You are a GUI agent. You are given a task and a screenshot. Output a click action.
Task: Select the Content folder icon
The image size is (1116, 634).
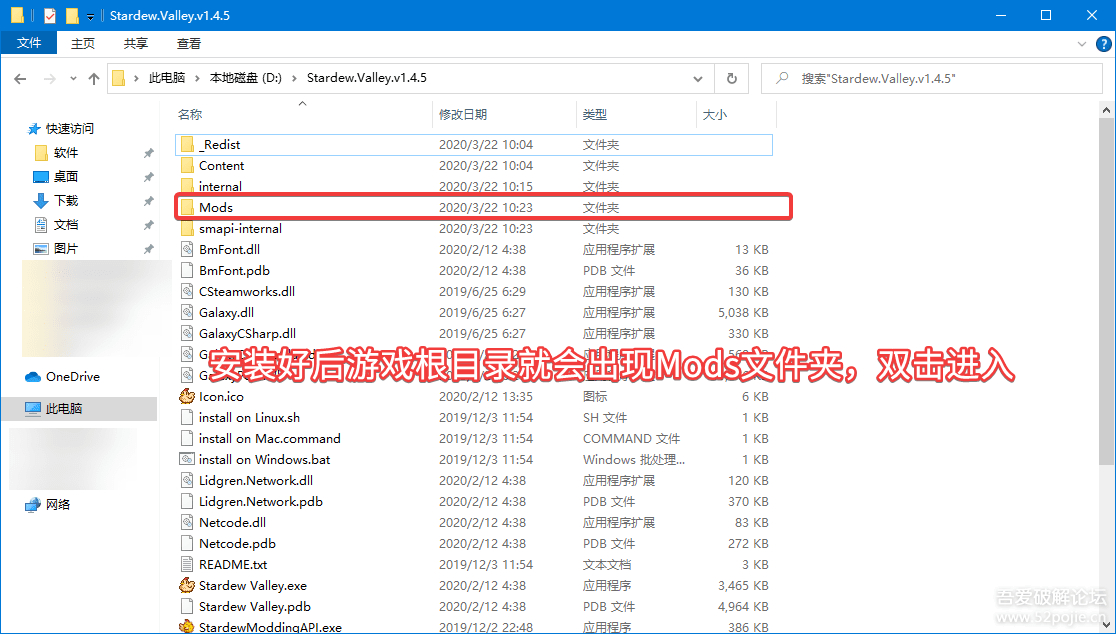click(x=187, y=165)
